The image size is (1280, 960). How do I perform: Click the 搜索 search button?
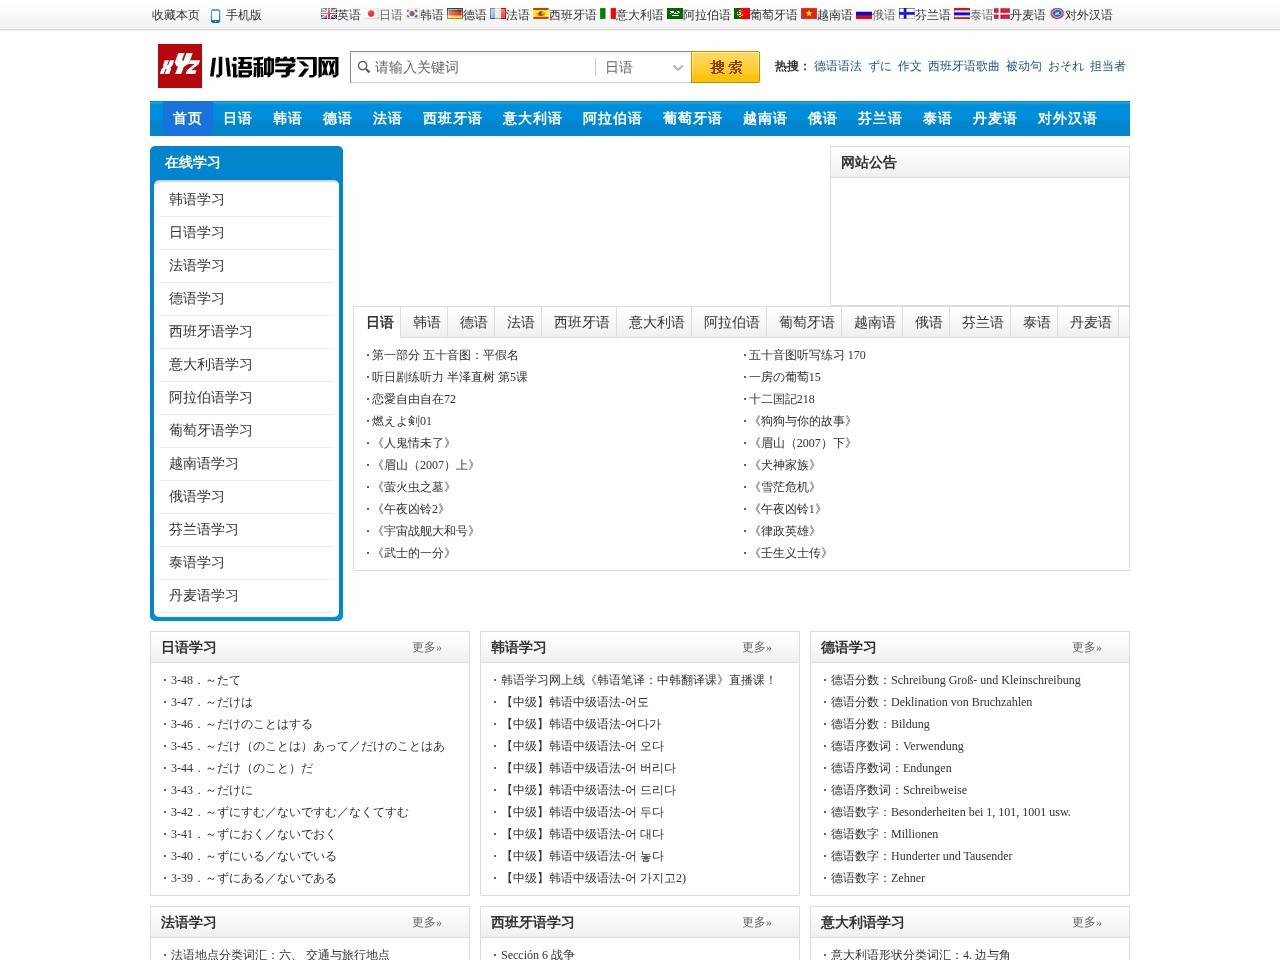pyautogui.click(x=725, y=67)
